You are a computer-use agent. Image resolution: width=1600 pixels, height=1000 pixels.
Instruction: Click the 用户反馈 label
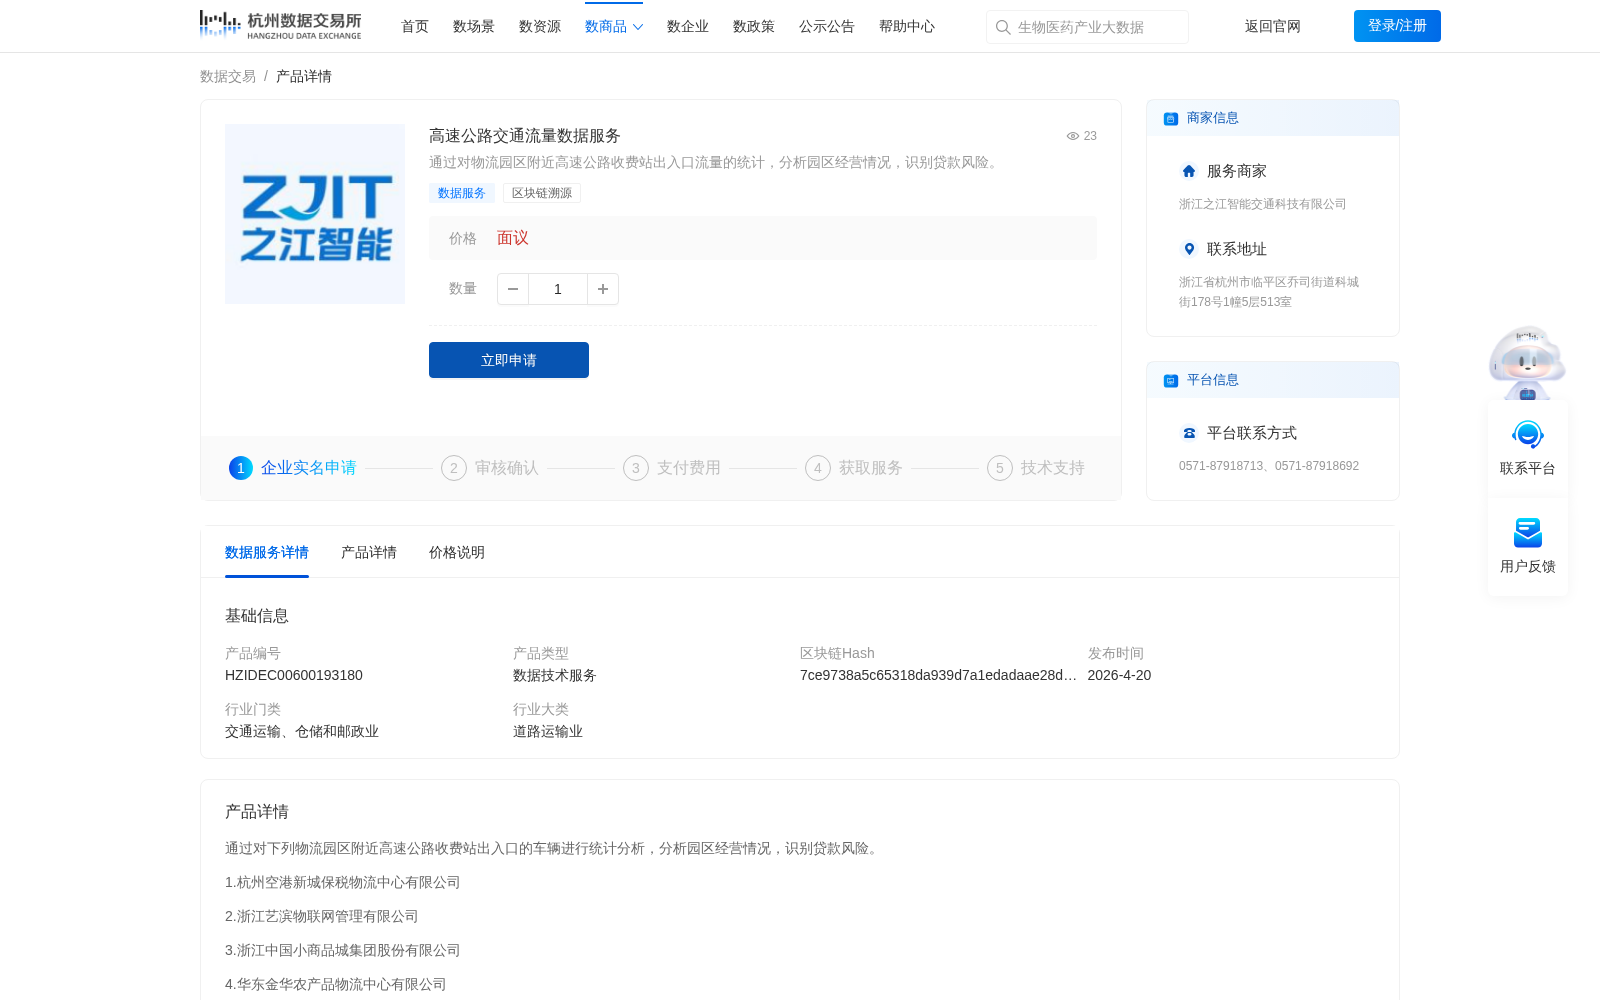[1528, 566]
